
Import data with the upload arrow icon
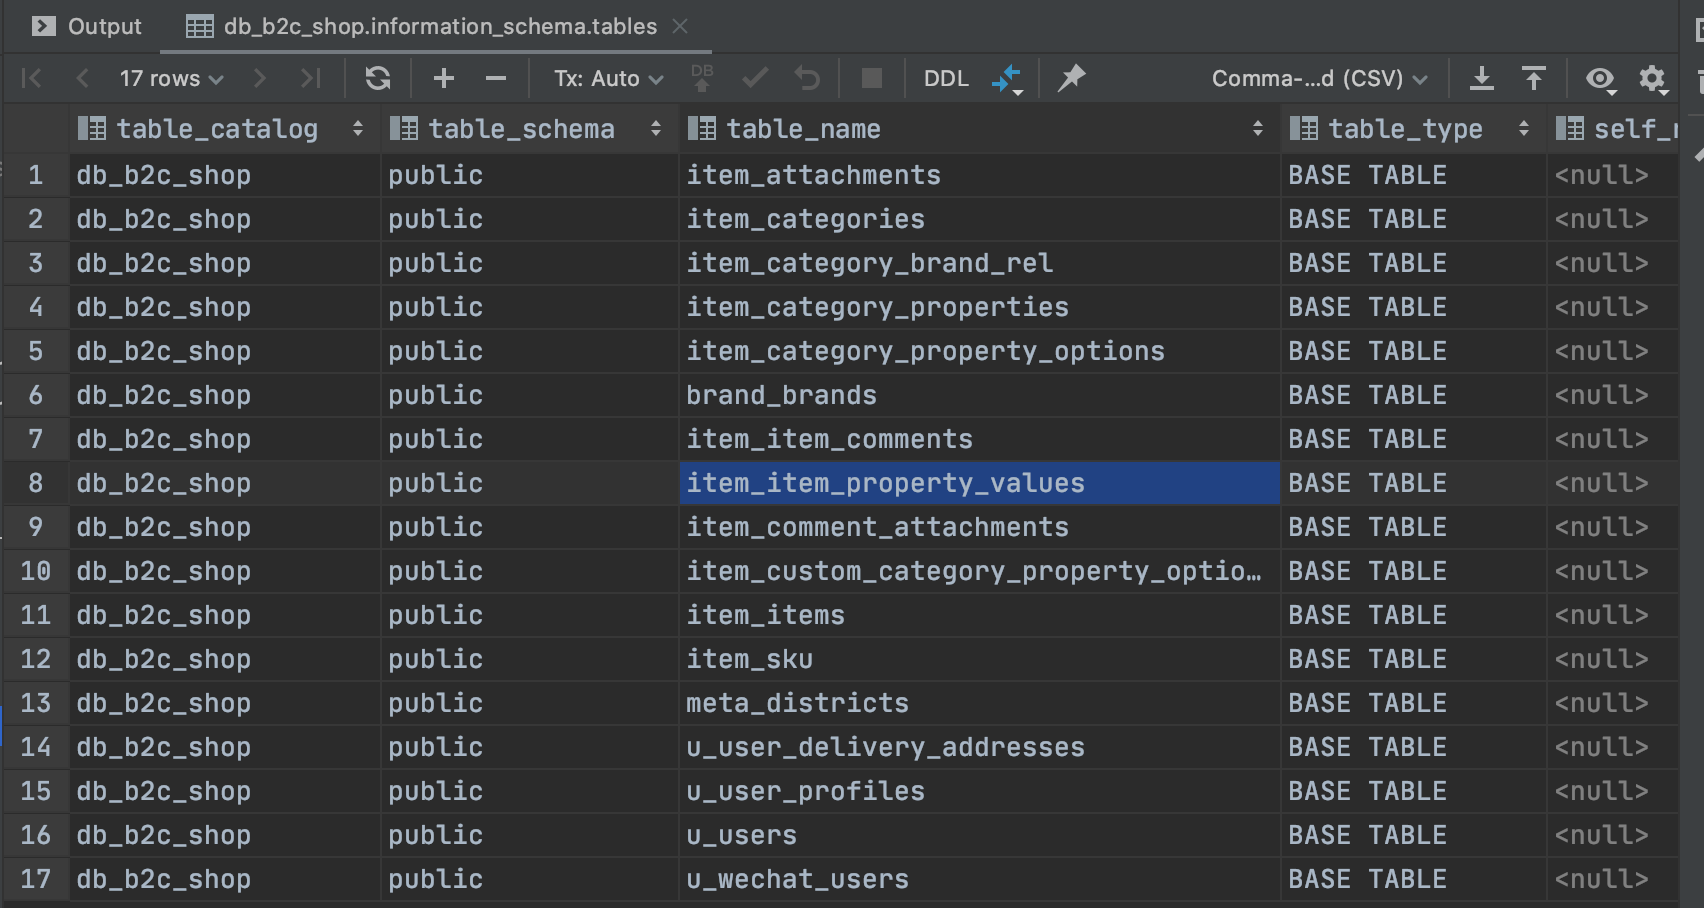[1534, 78]
